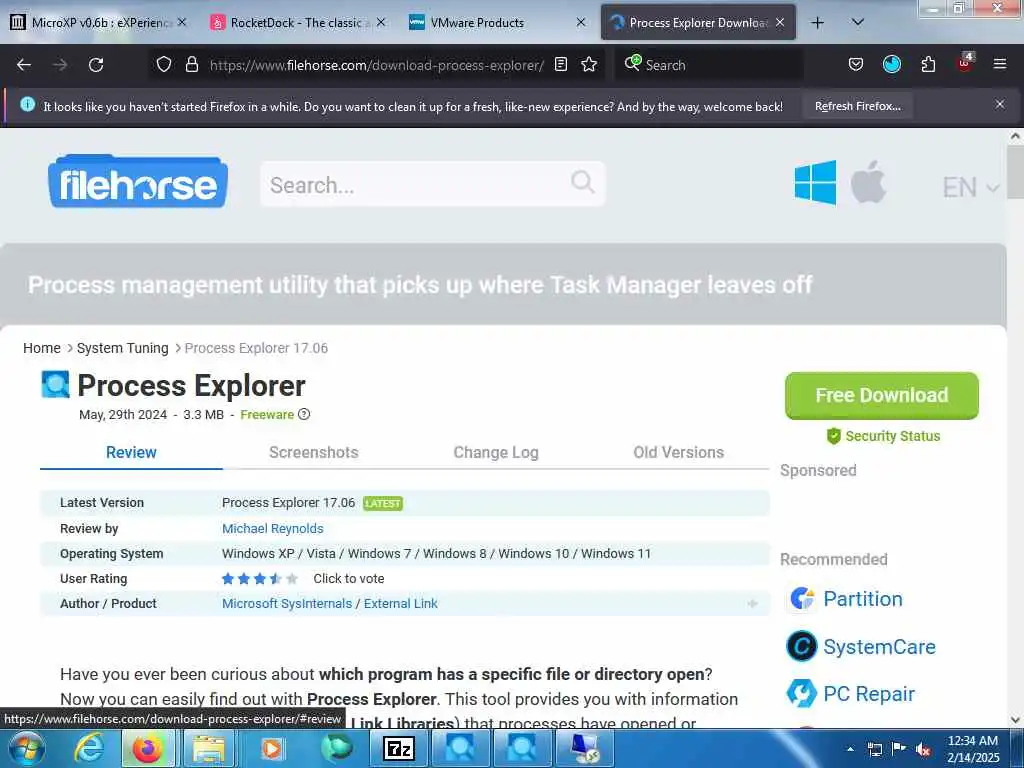Select the Process Explorer Download tab
Viewport: 1024px width, 768px height.
[697, 23]
